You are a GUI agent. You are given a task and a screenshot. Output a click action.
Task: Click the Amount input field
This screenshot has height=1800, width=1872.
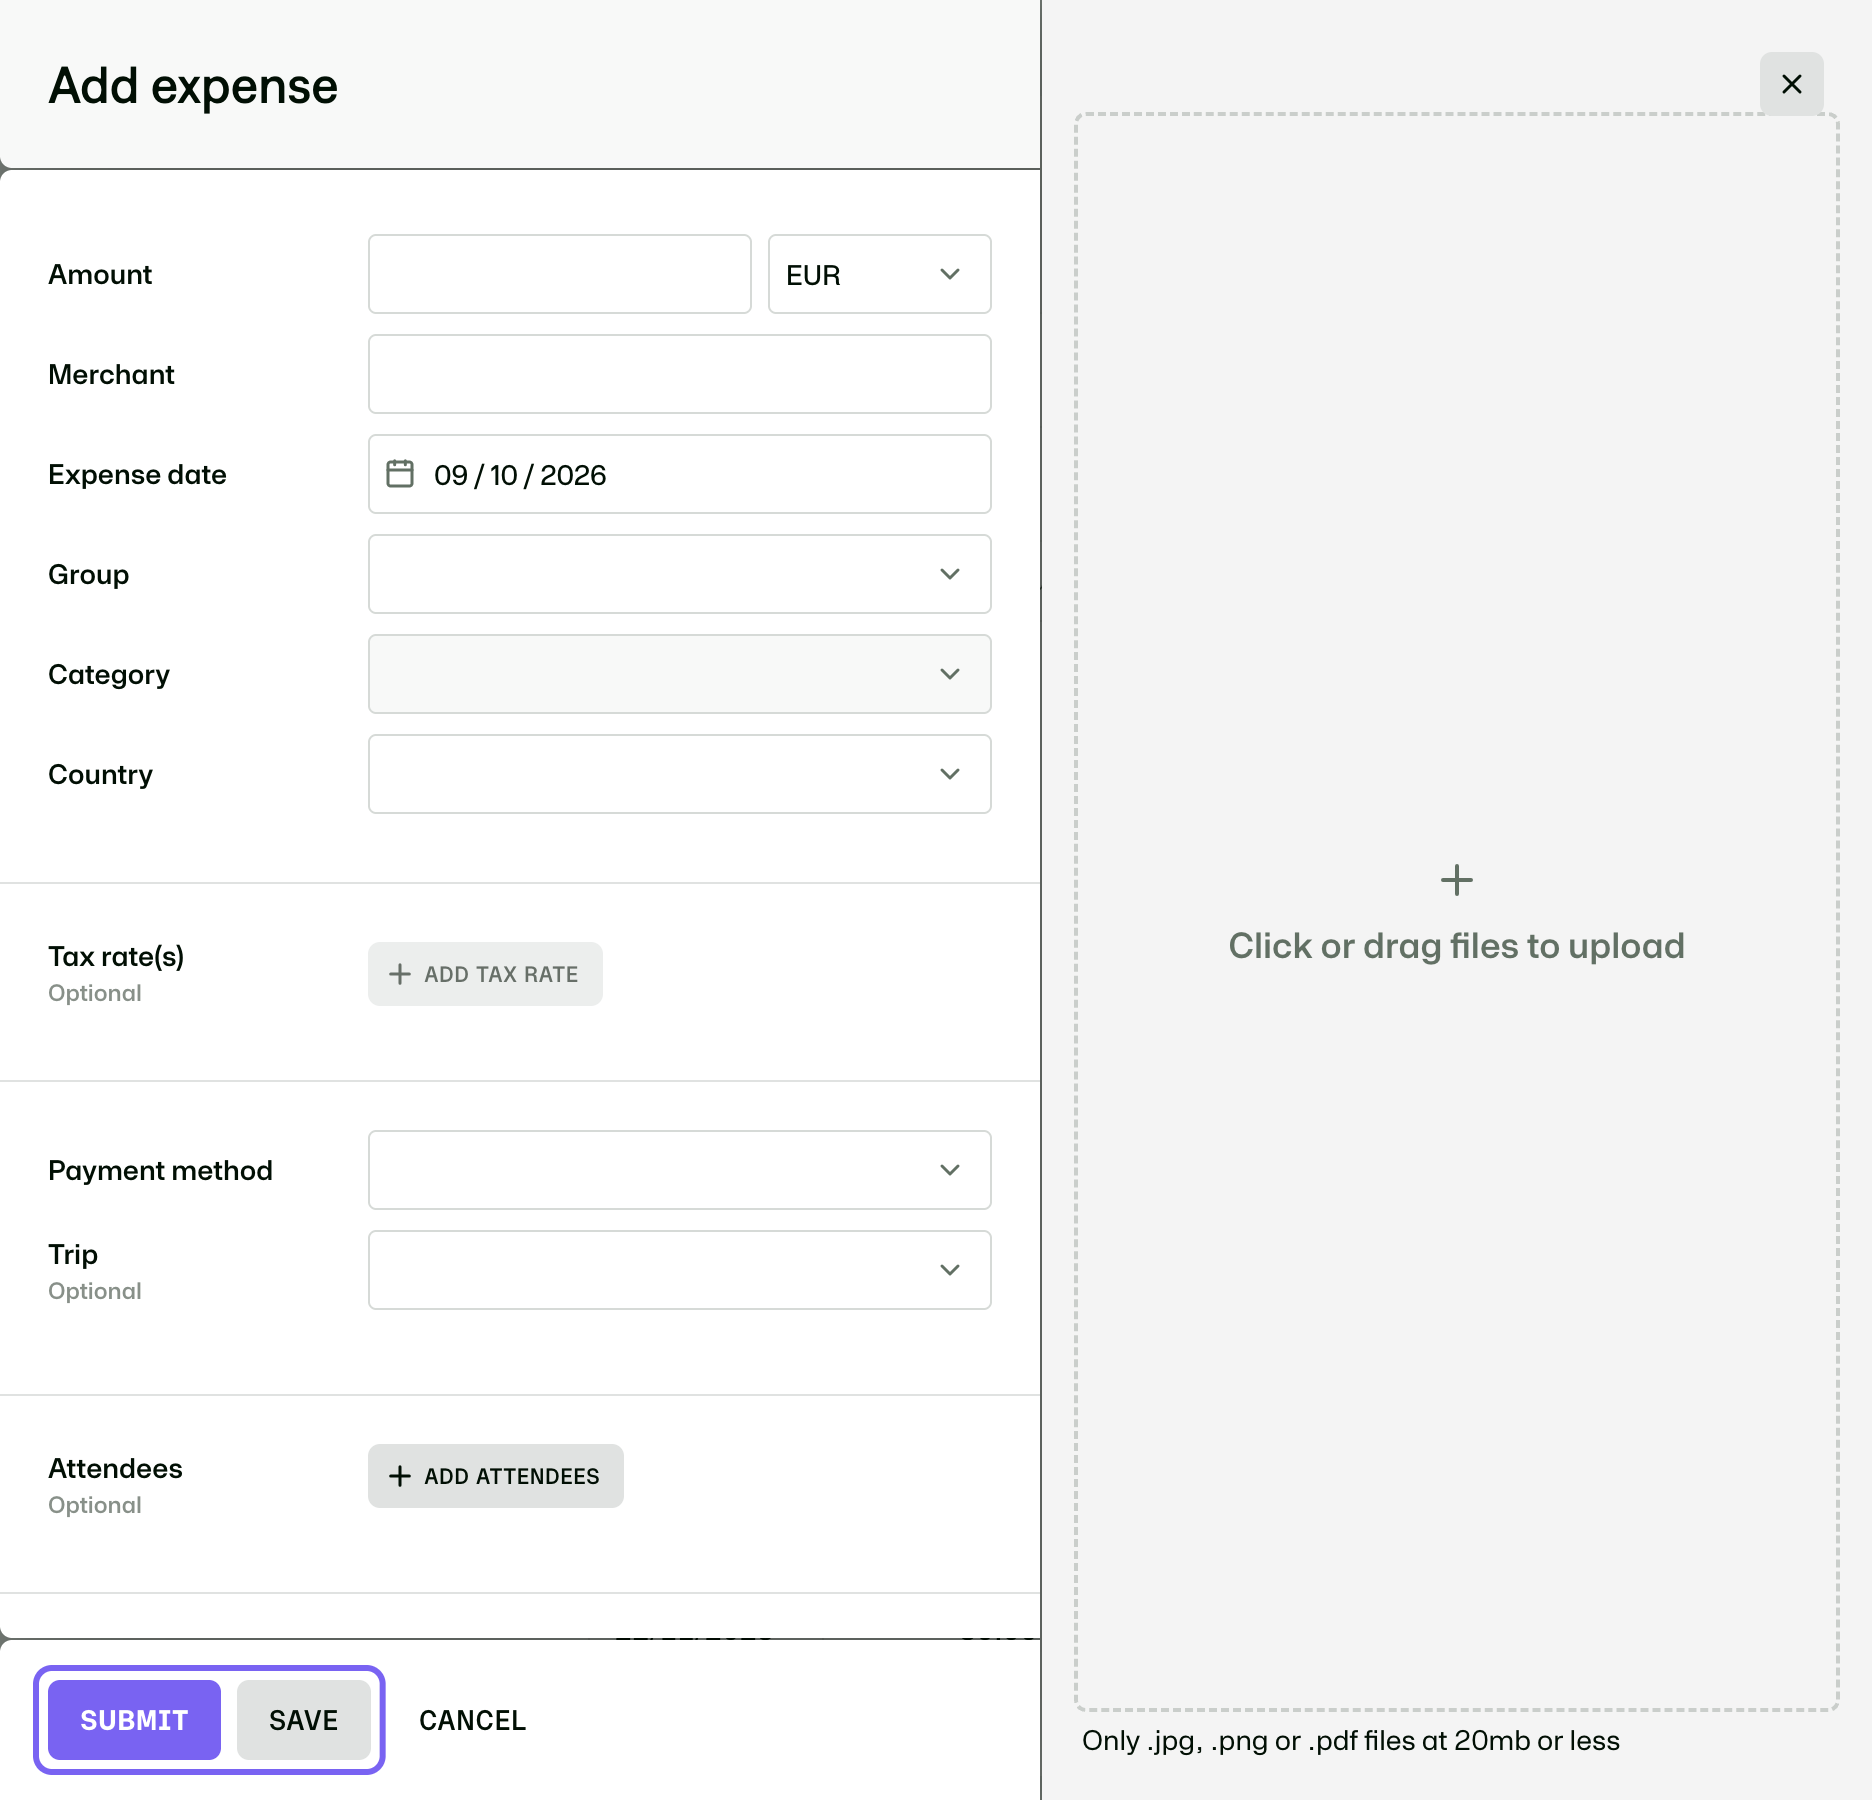(560, 274)
